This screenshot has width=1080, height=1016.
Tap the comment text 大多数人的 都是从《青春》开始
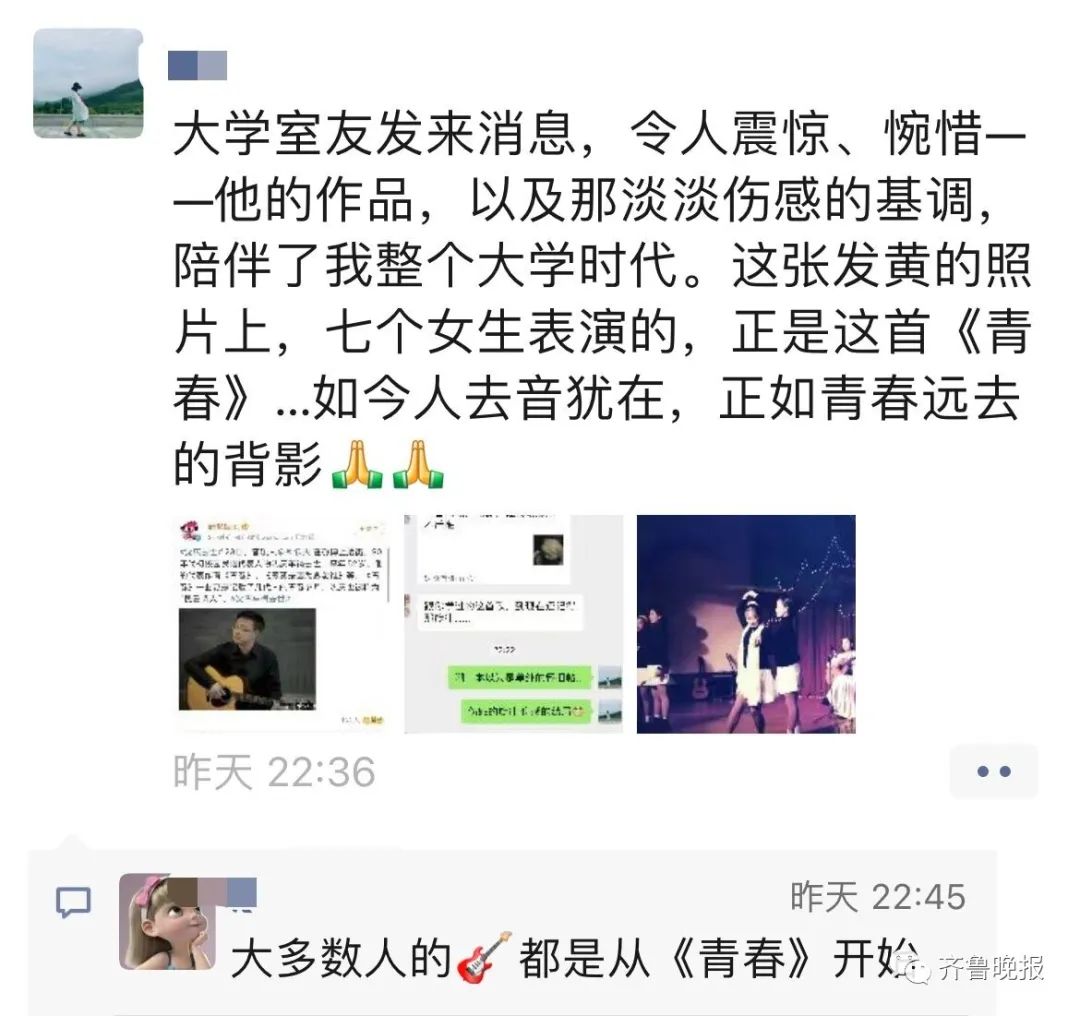click(575, 957)
